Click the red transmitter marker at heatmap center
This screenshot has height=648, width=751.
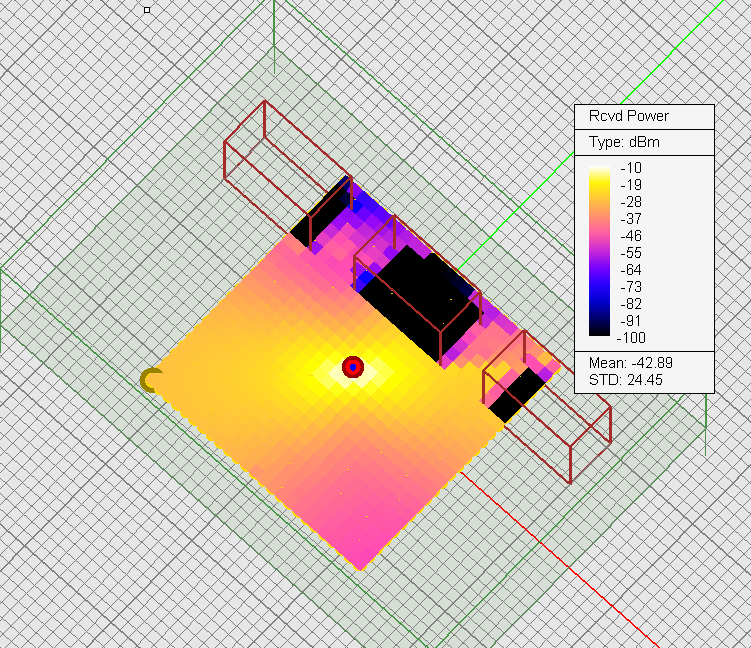click(x=352, y=367)
